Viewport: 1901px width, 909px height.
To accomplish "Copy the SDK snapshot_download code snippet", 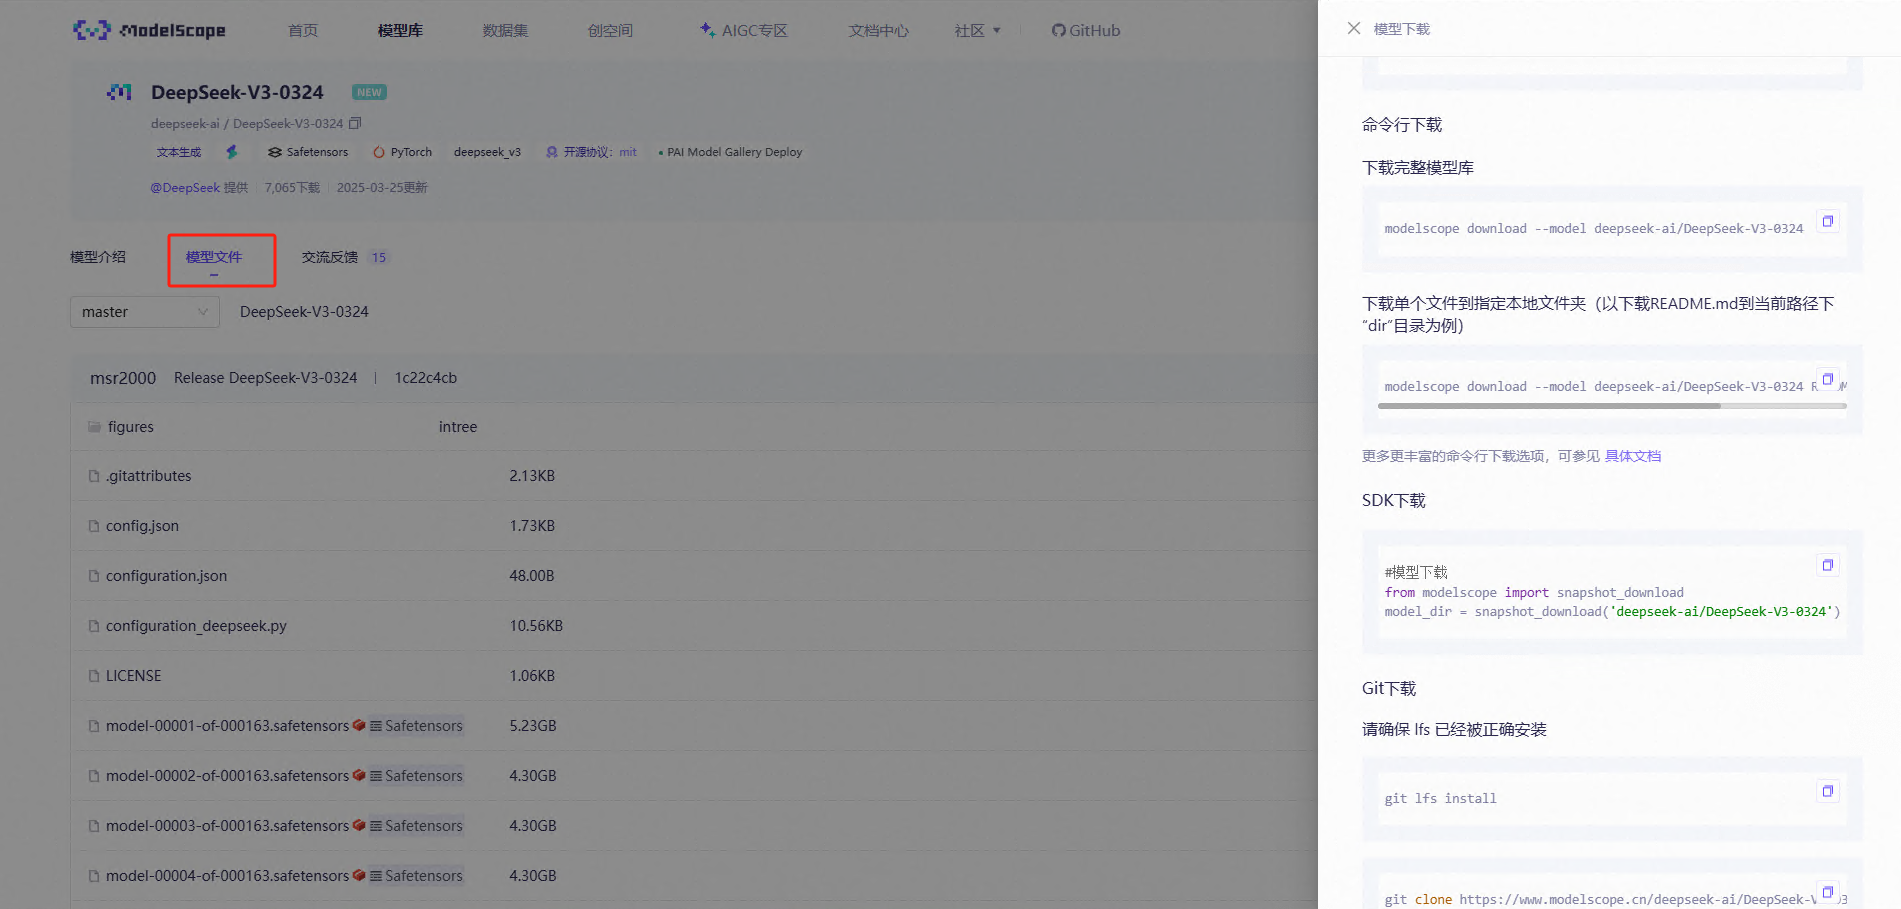I will click(x=1827, y=565).
